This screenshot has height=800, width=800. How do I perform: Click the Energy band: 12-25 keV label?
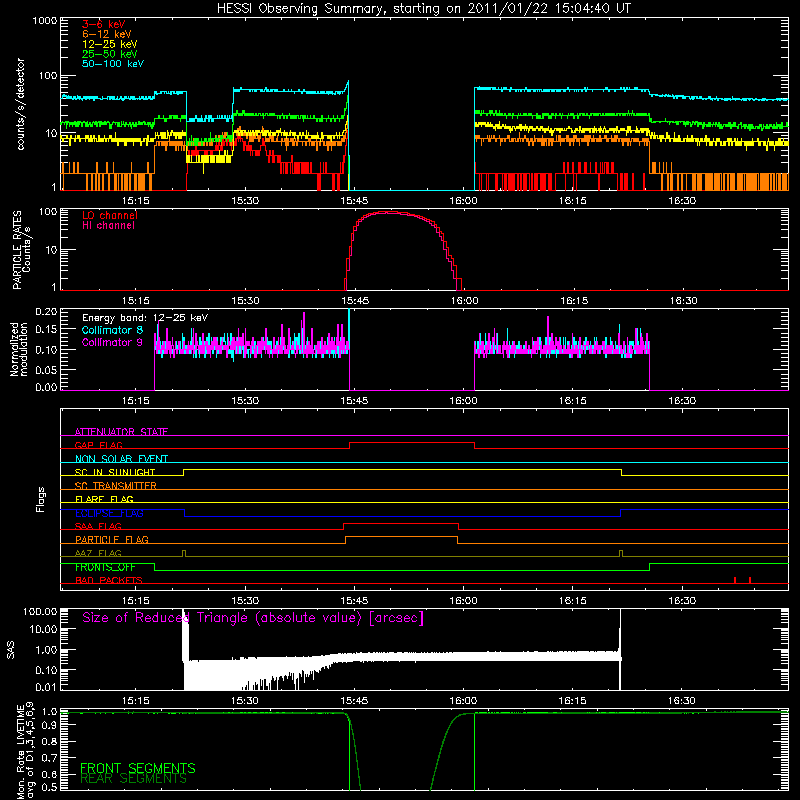(x=145, y=318)
